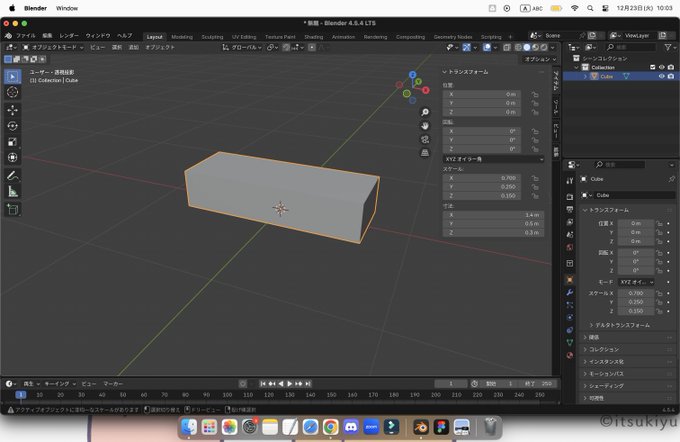
Task: Click the pan hand viewport icon
Action: pos(425,126)
